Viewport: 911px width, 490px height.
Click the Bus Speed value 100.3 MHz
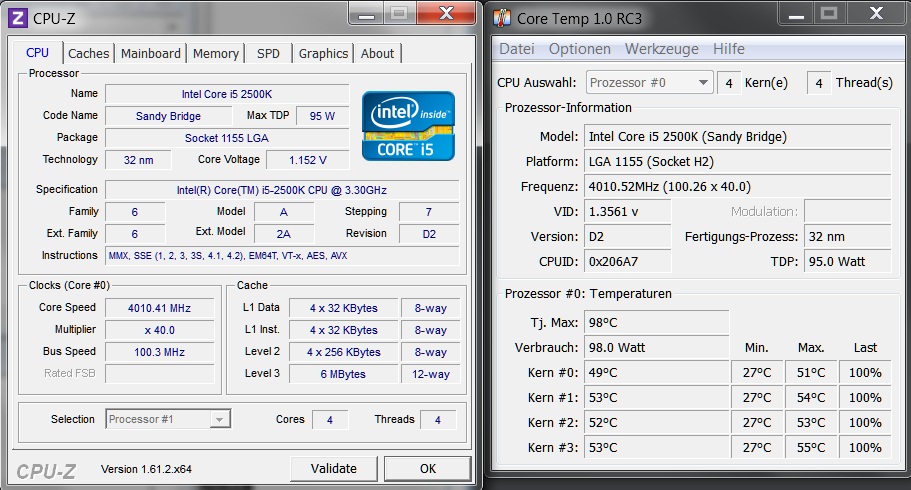(159, 352)
